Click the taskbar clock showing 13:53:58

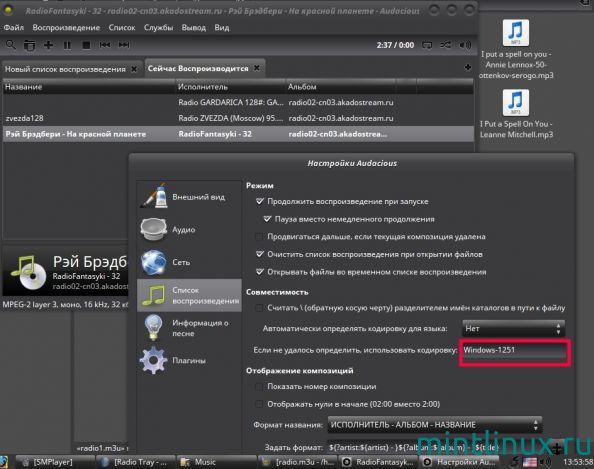click(578, 462)
